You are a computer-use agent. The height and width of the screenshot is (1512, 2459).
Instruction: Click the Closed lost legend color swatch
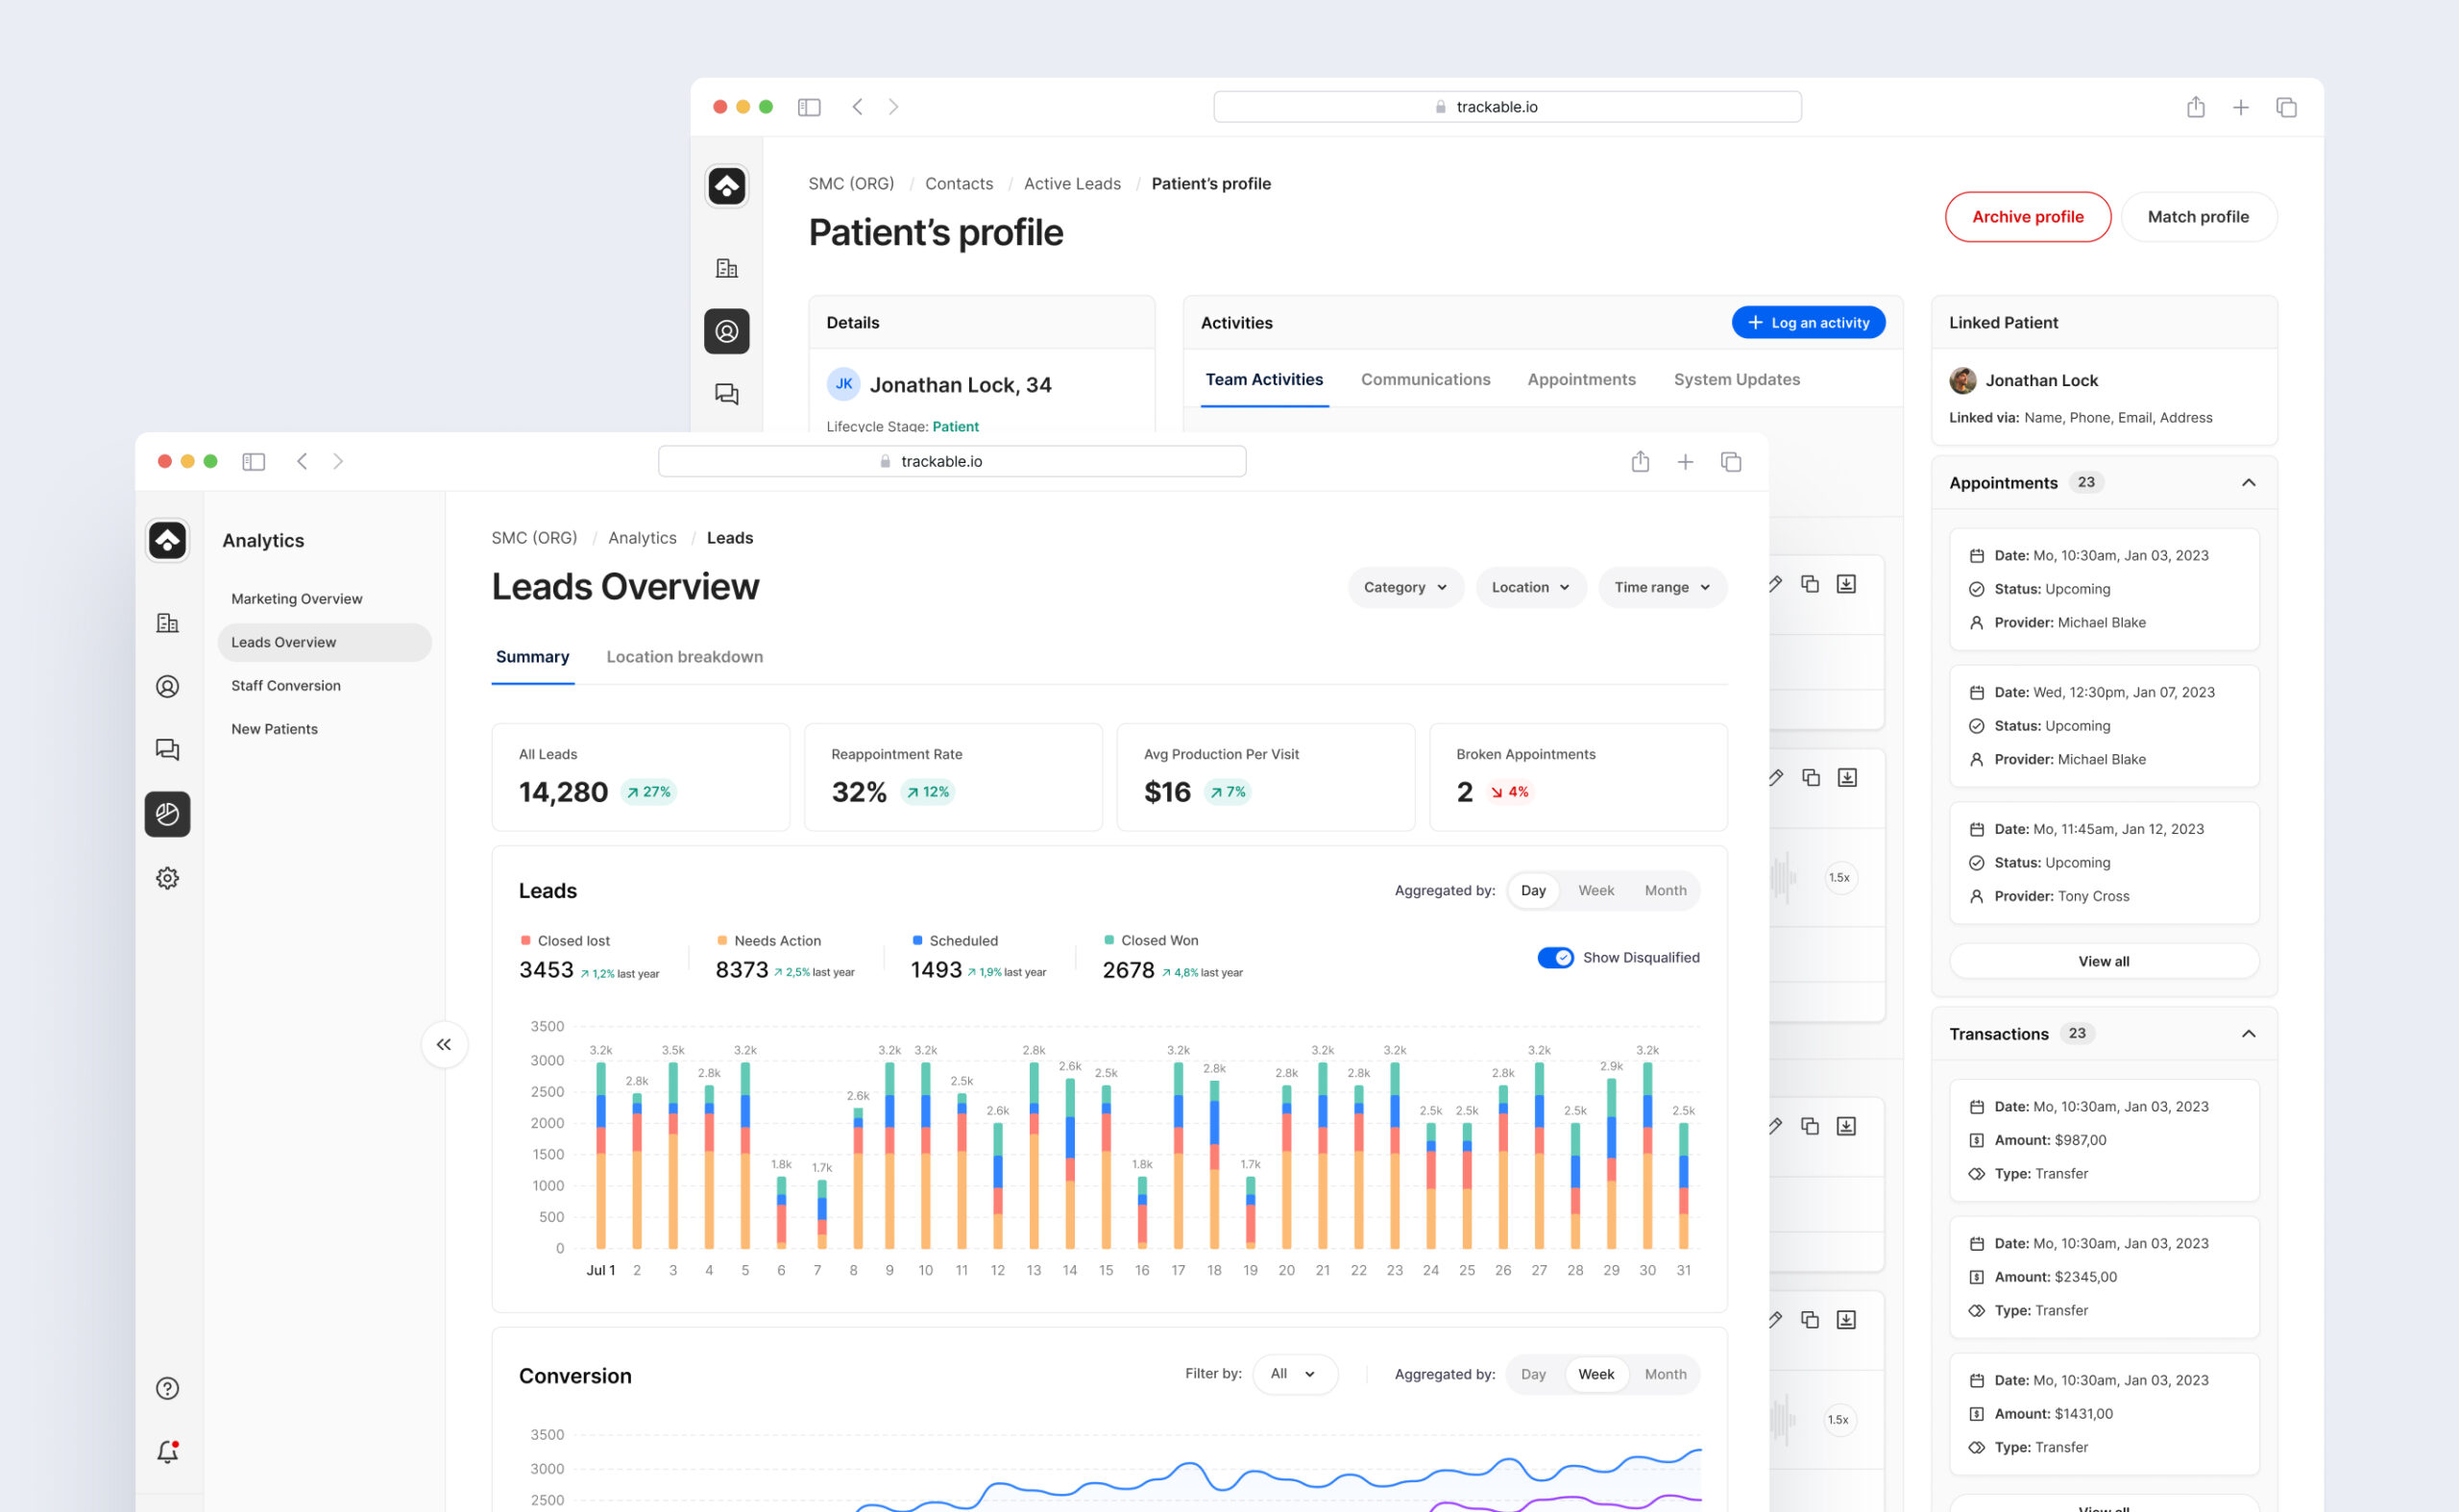526,940
